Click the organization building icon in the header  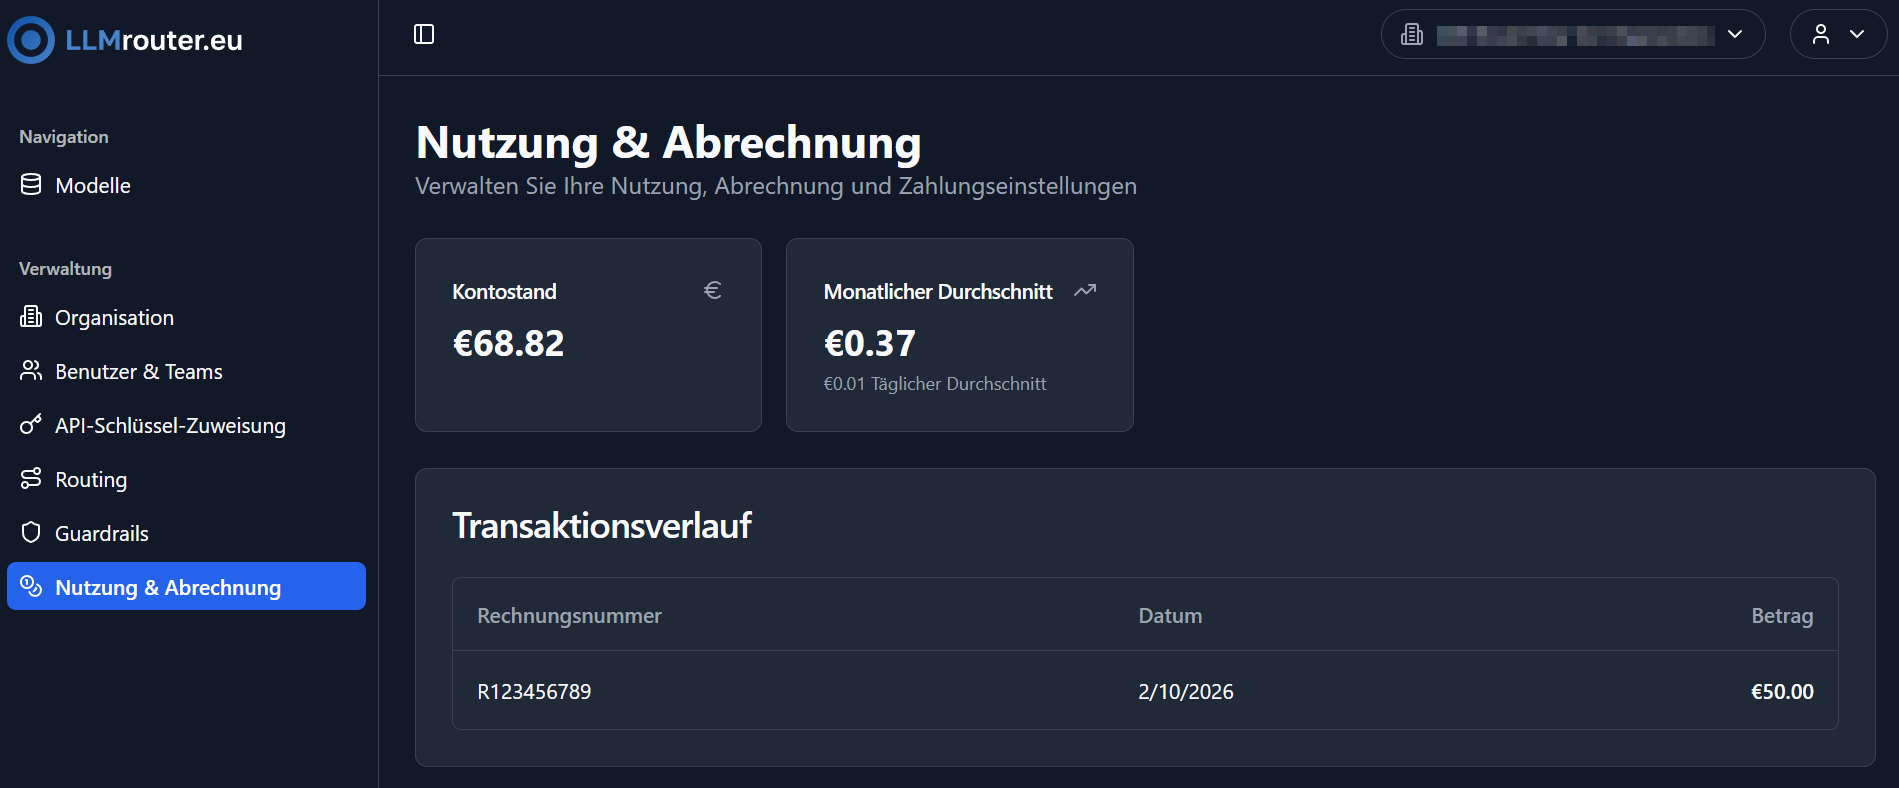pos(1411,33)
